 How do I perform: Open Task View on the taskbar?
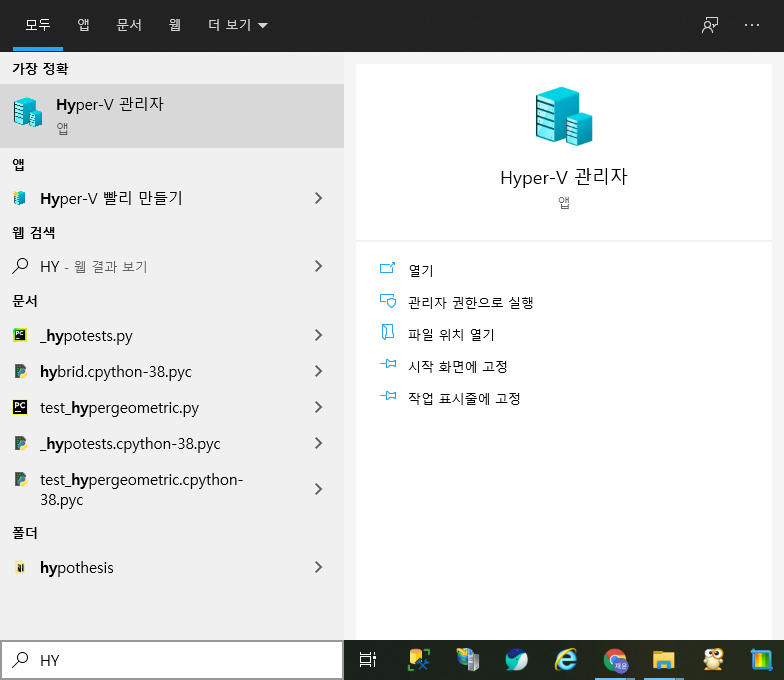368,660
